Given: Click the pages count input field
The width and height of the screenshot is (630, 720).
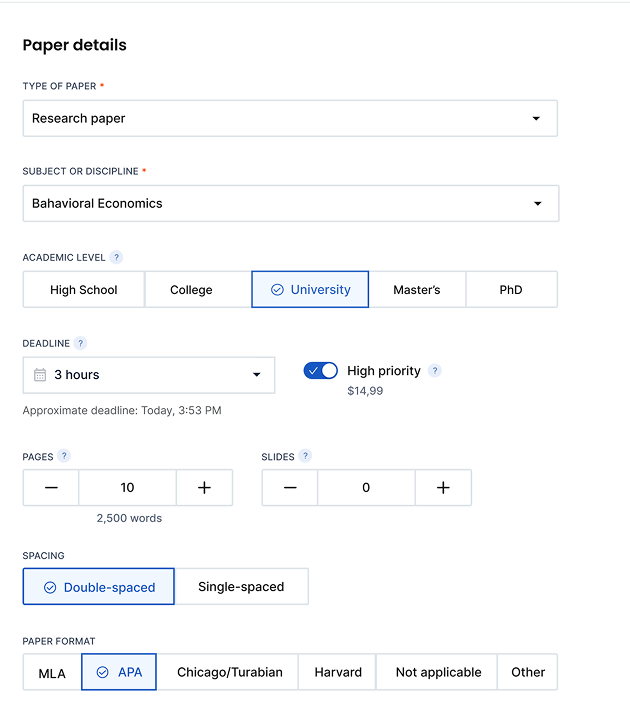Looking at the screenshot, I should coord(127,488).
